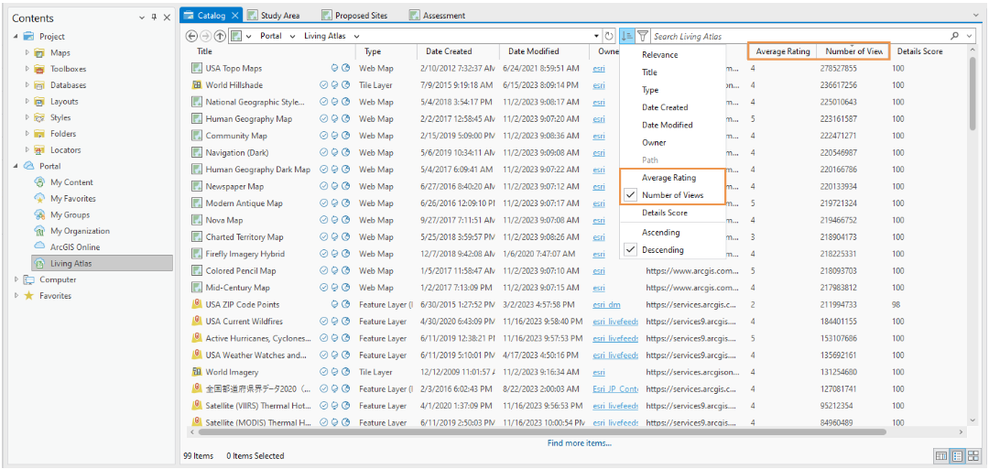Switch to the list view button
The height and width of the screenshot is (471, 989).
(x=957, y=455)
